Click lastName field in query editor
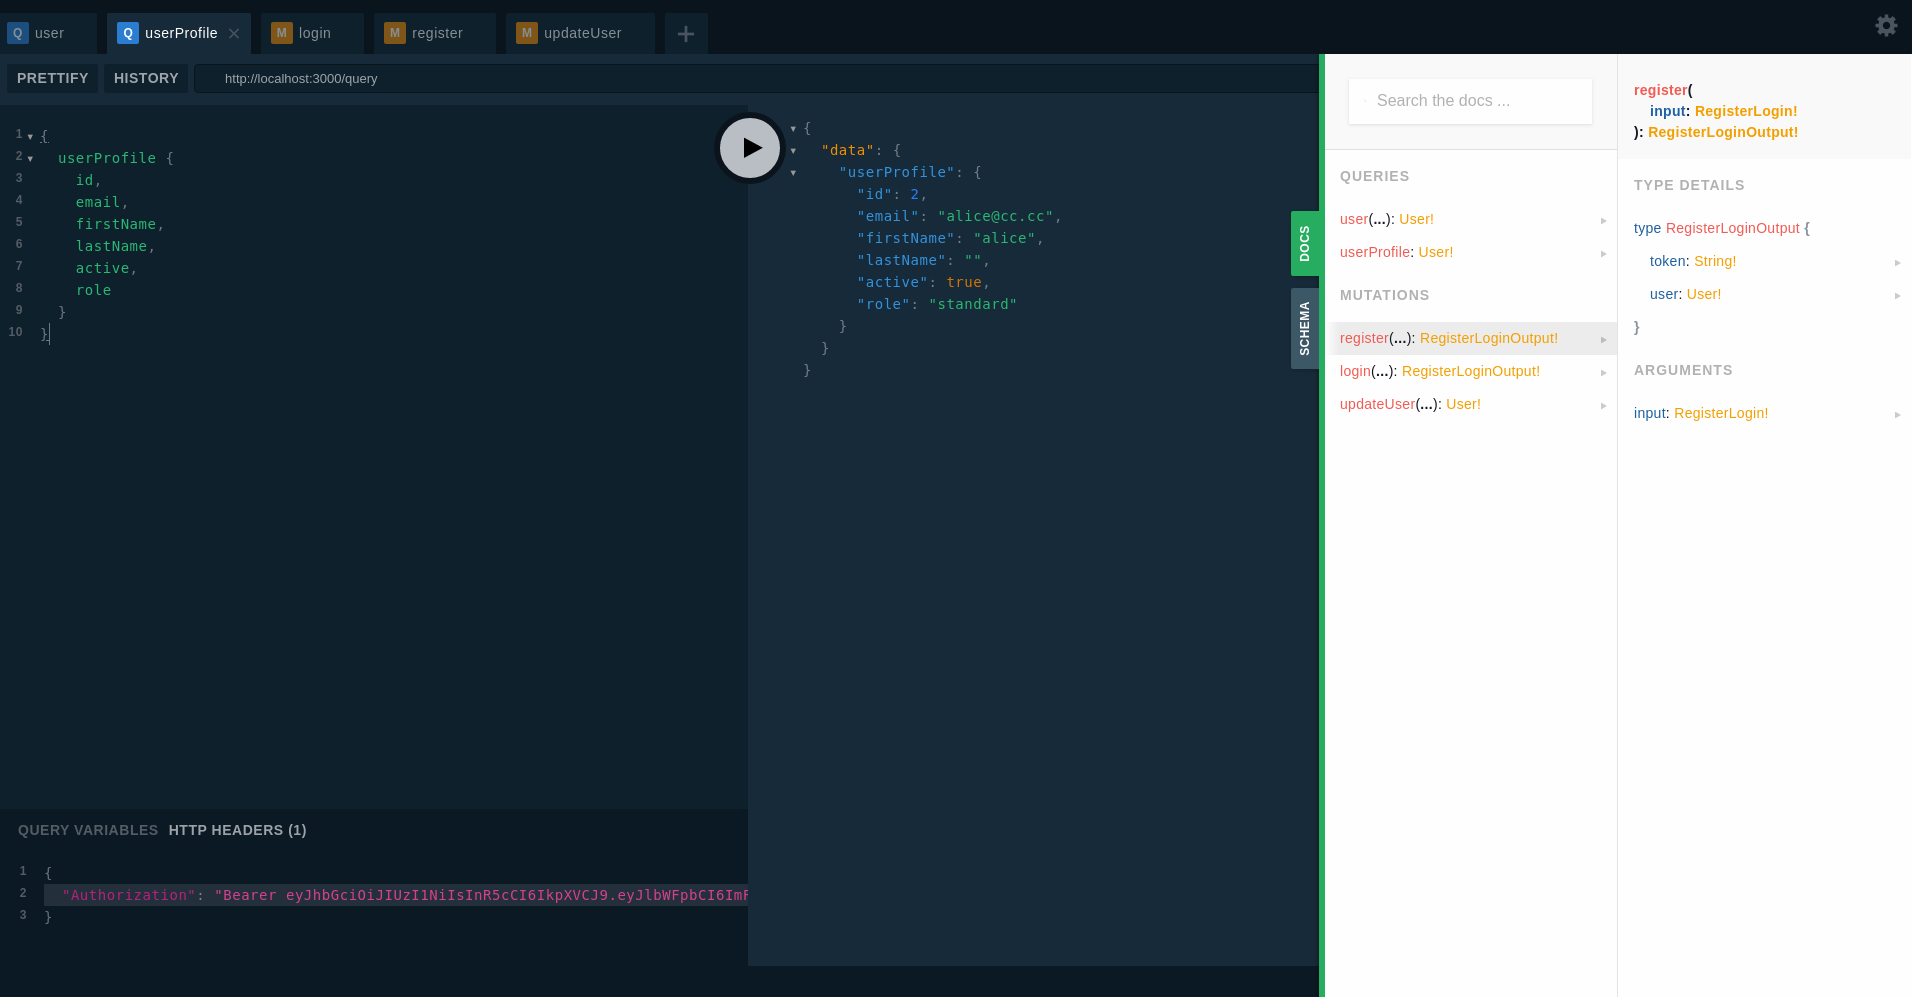Image resolution: width=1912 pixels, height=997 pixels. click(112, 246)
